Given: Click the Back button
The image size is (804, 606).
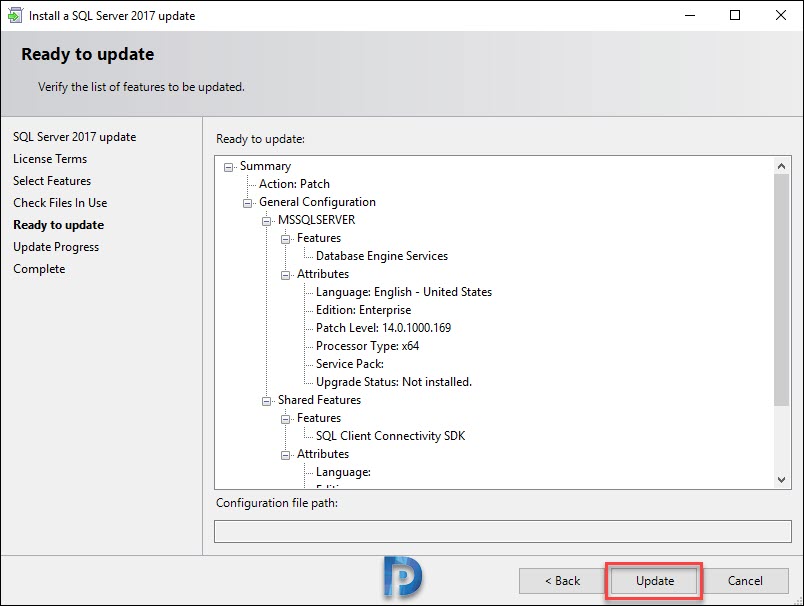Looking at the screenshot, I should coord(562,581).
